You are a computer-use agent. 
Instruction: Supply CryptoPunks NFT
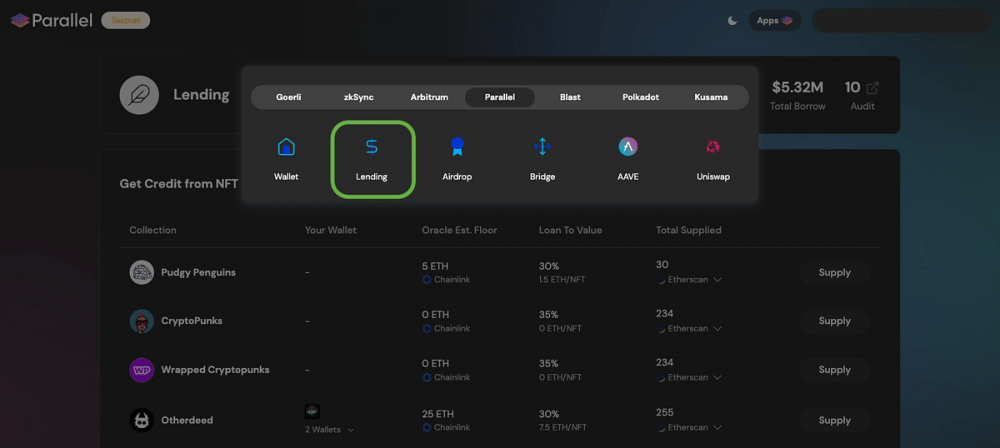[x=835, y=321]
